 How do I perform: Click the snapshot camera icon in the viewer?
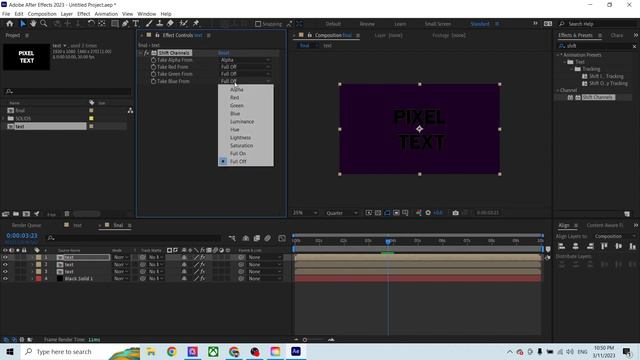click(x=456, y=213)
